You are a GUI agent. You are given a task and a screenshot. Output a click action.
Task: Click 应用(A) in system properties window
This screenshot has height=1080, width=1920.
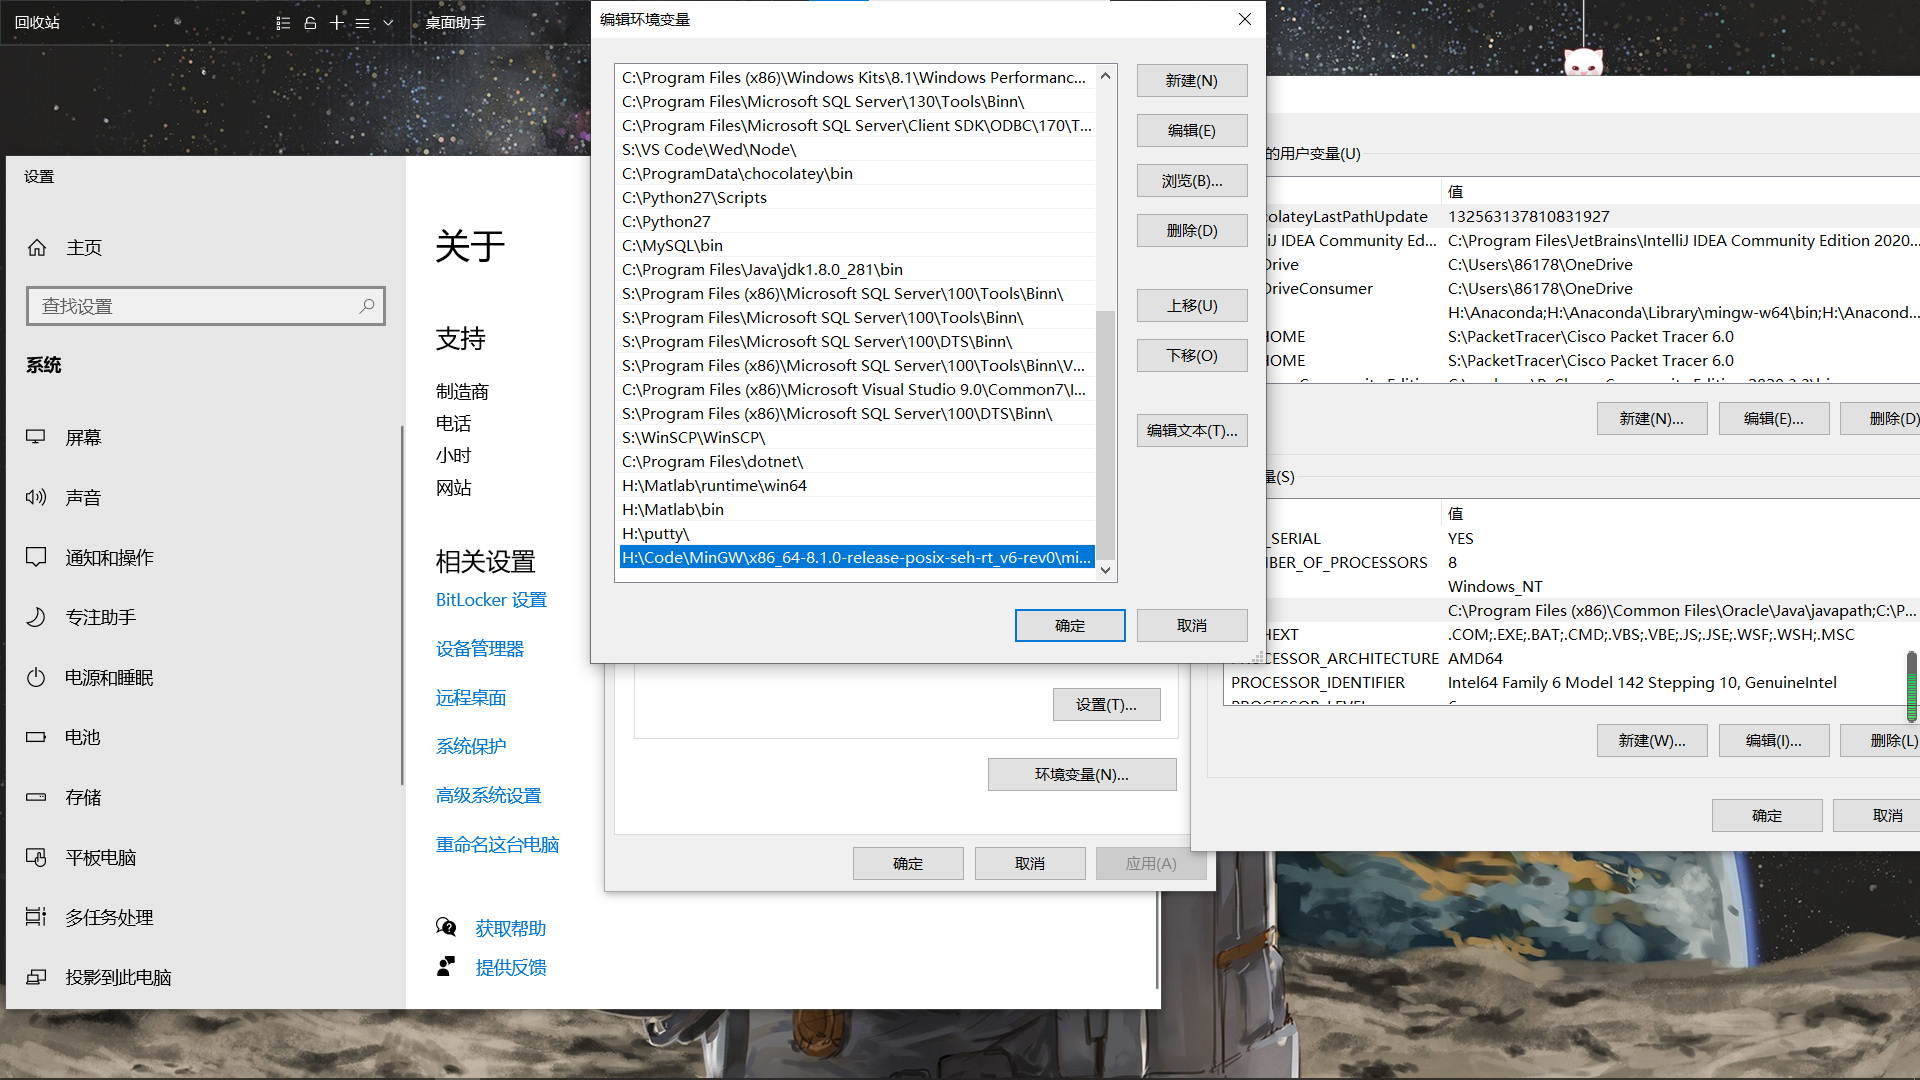click(1152, 864)
